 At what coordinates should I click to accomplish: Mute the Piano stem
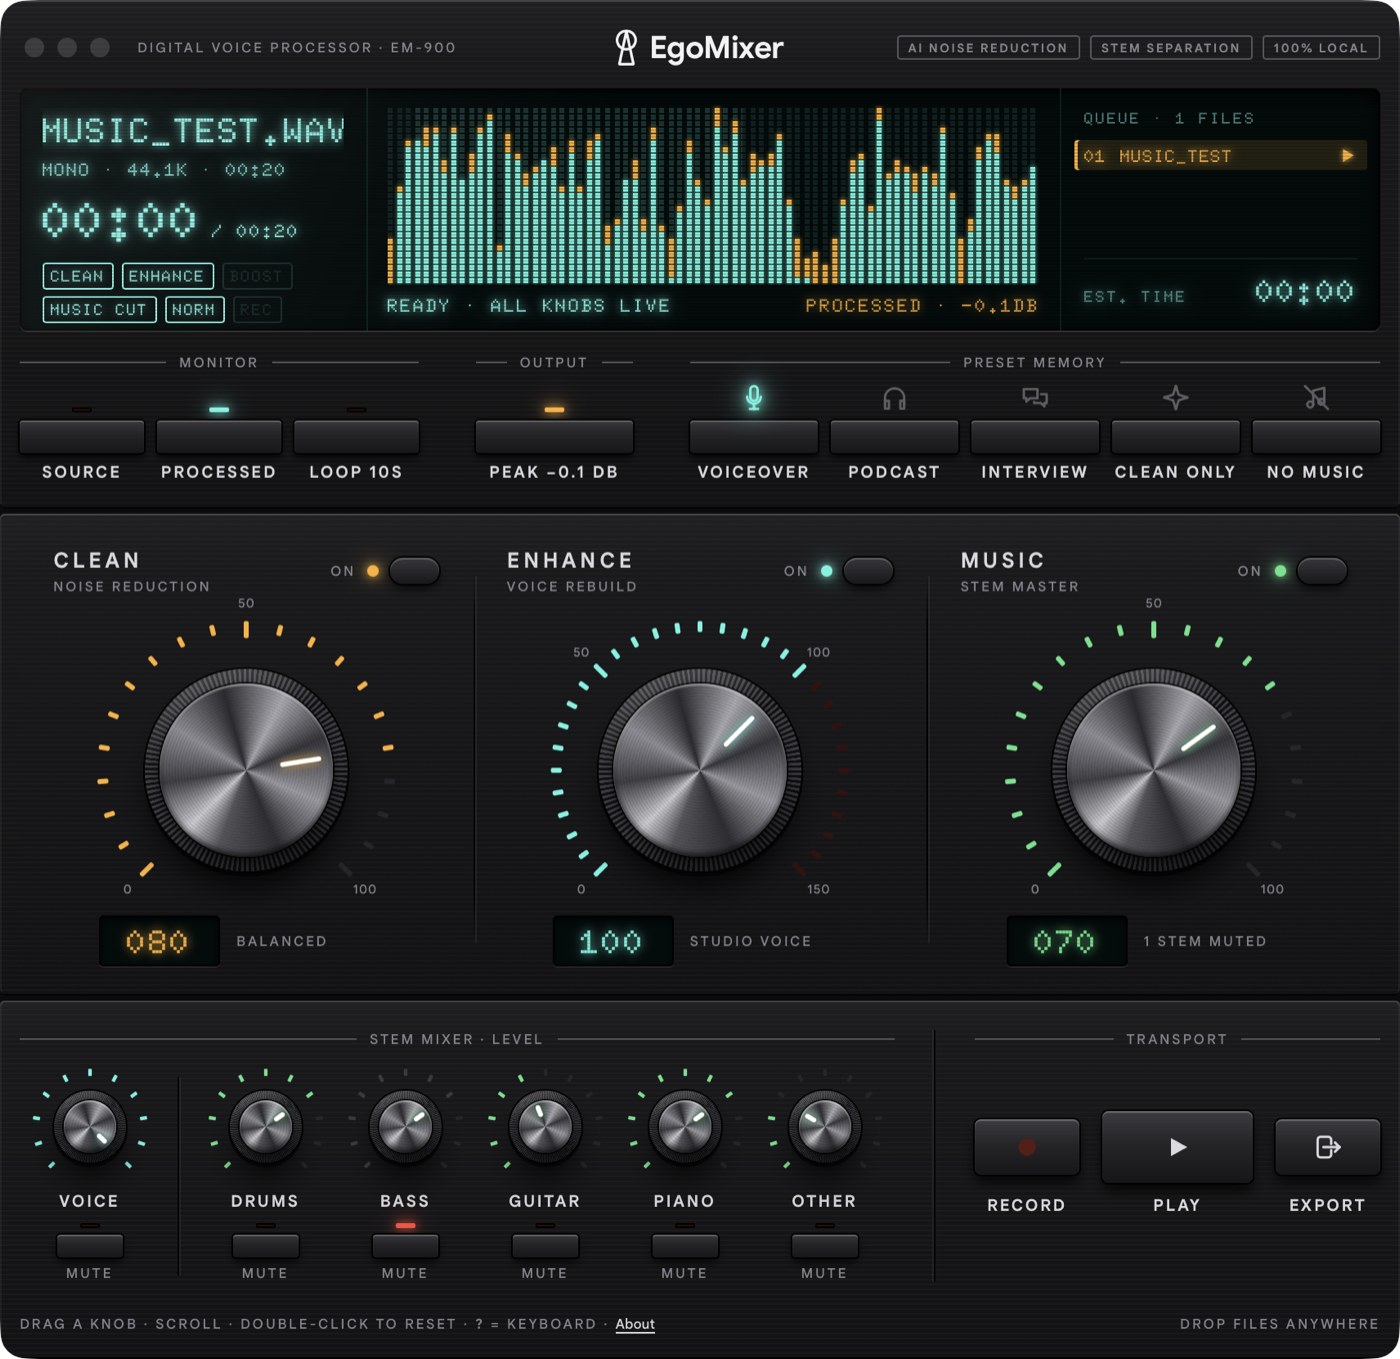click(x=685, y=1246)
